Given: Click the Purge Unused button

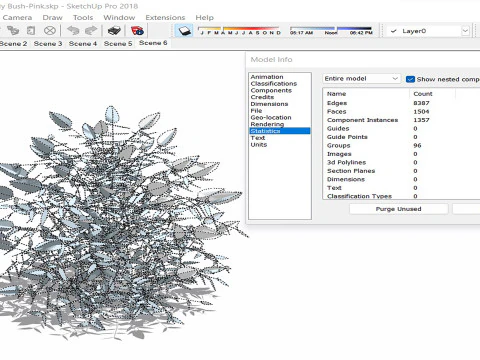Looking at the screenshot, I should [398, 209].
